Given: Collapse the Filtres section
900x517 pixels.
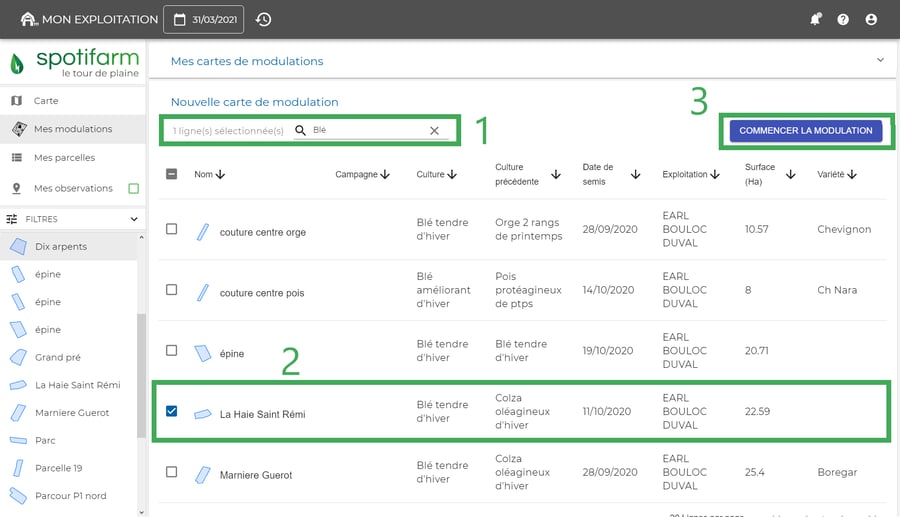Looking at the screenshot, I should click(134, 219).
